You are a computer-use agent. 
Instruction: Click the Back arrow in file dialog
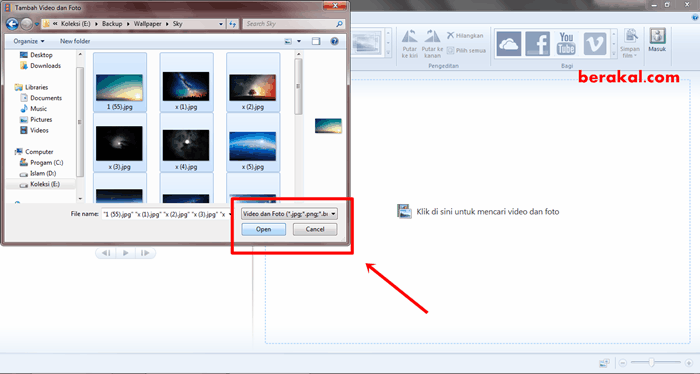tap(12, 24)
